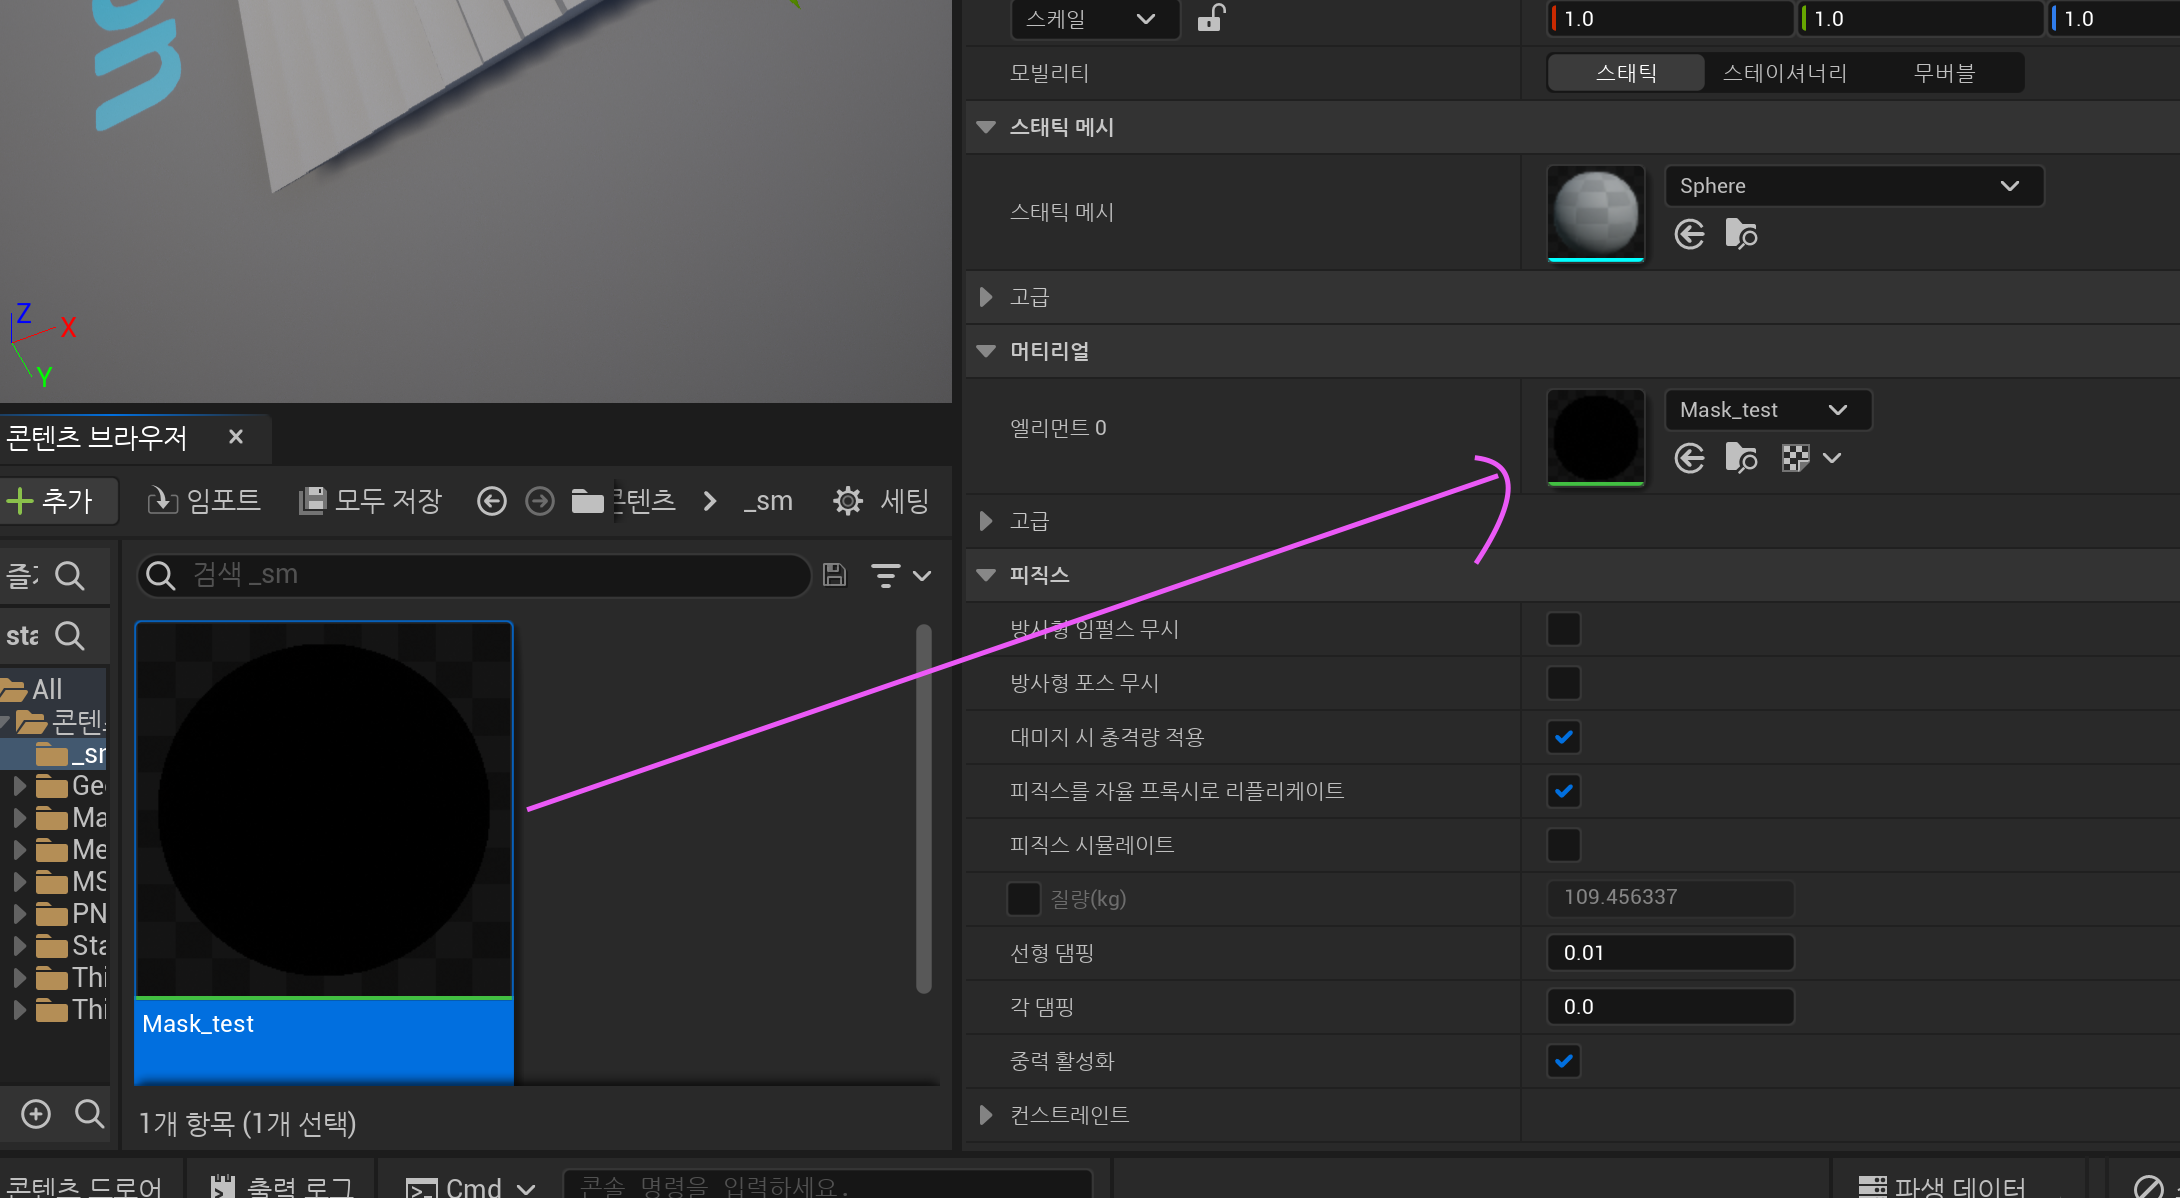
Task: Switch to 콘텐츠 브라우저 tab
Action: (x=97, y=437)
